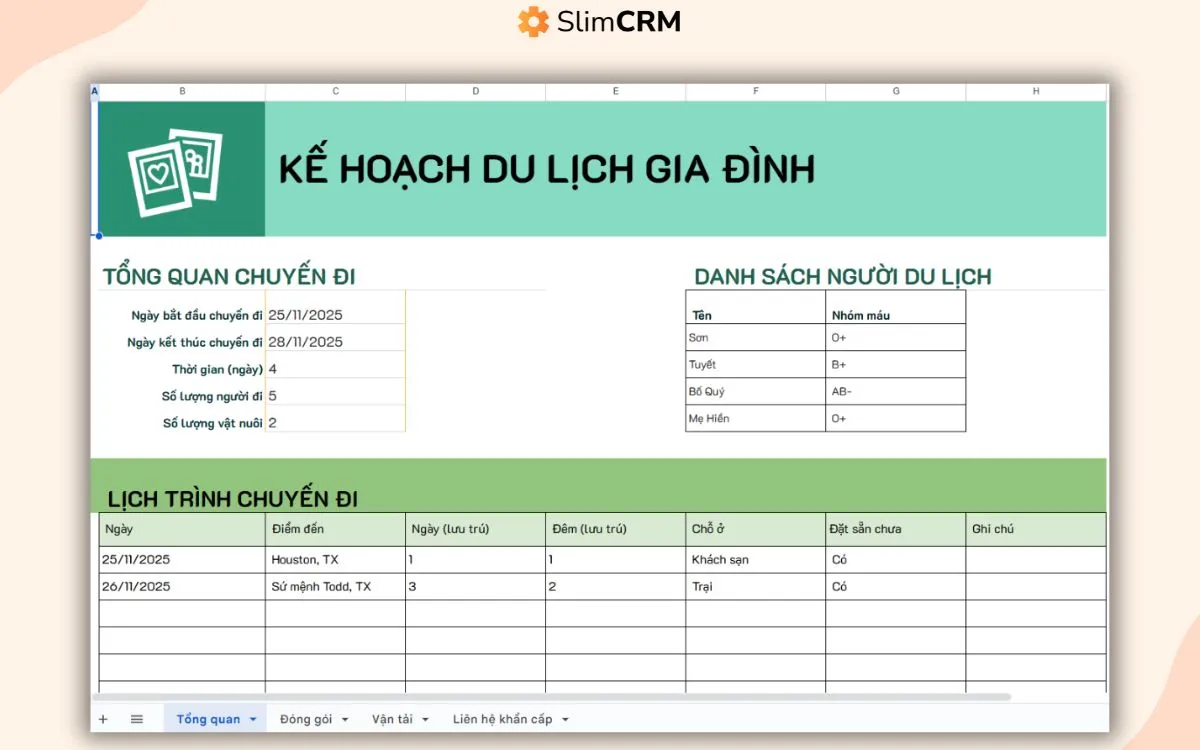Click the horizontal scrollbar of the sheet
This screenshot has height=750, width=1200.
(551, 697)
